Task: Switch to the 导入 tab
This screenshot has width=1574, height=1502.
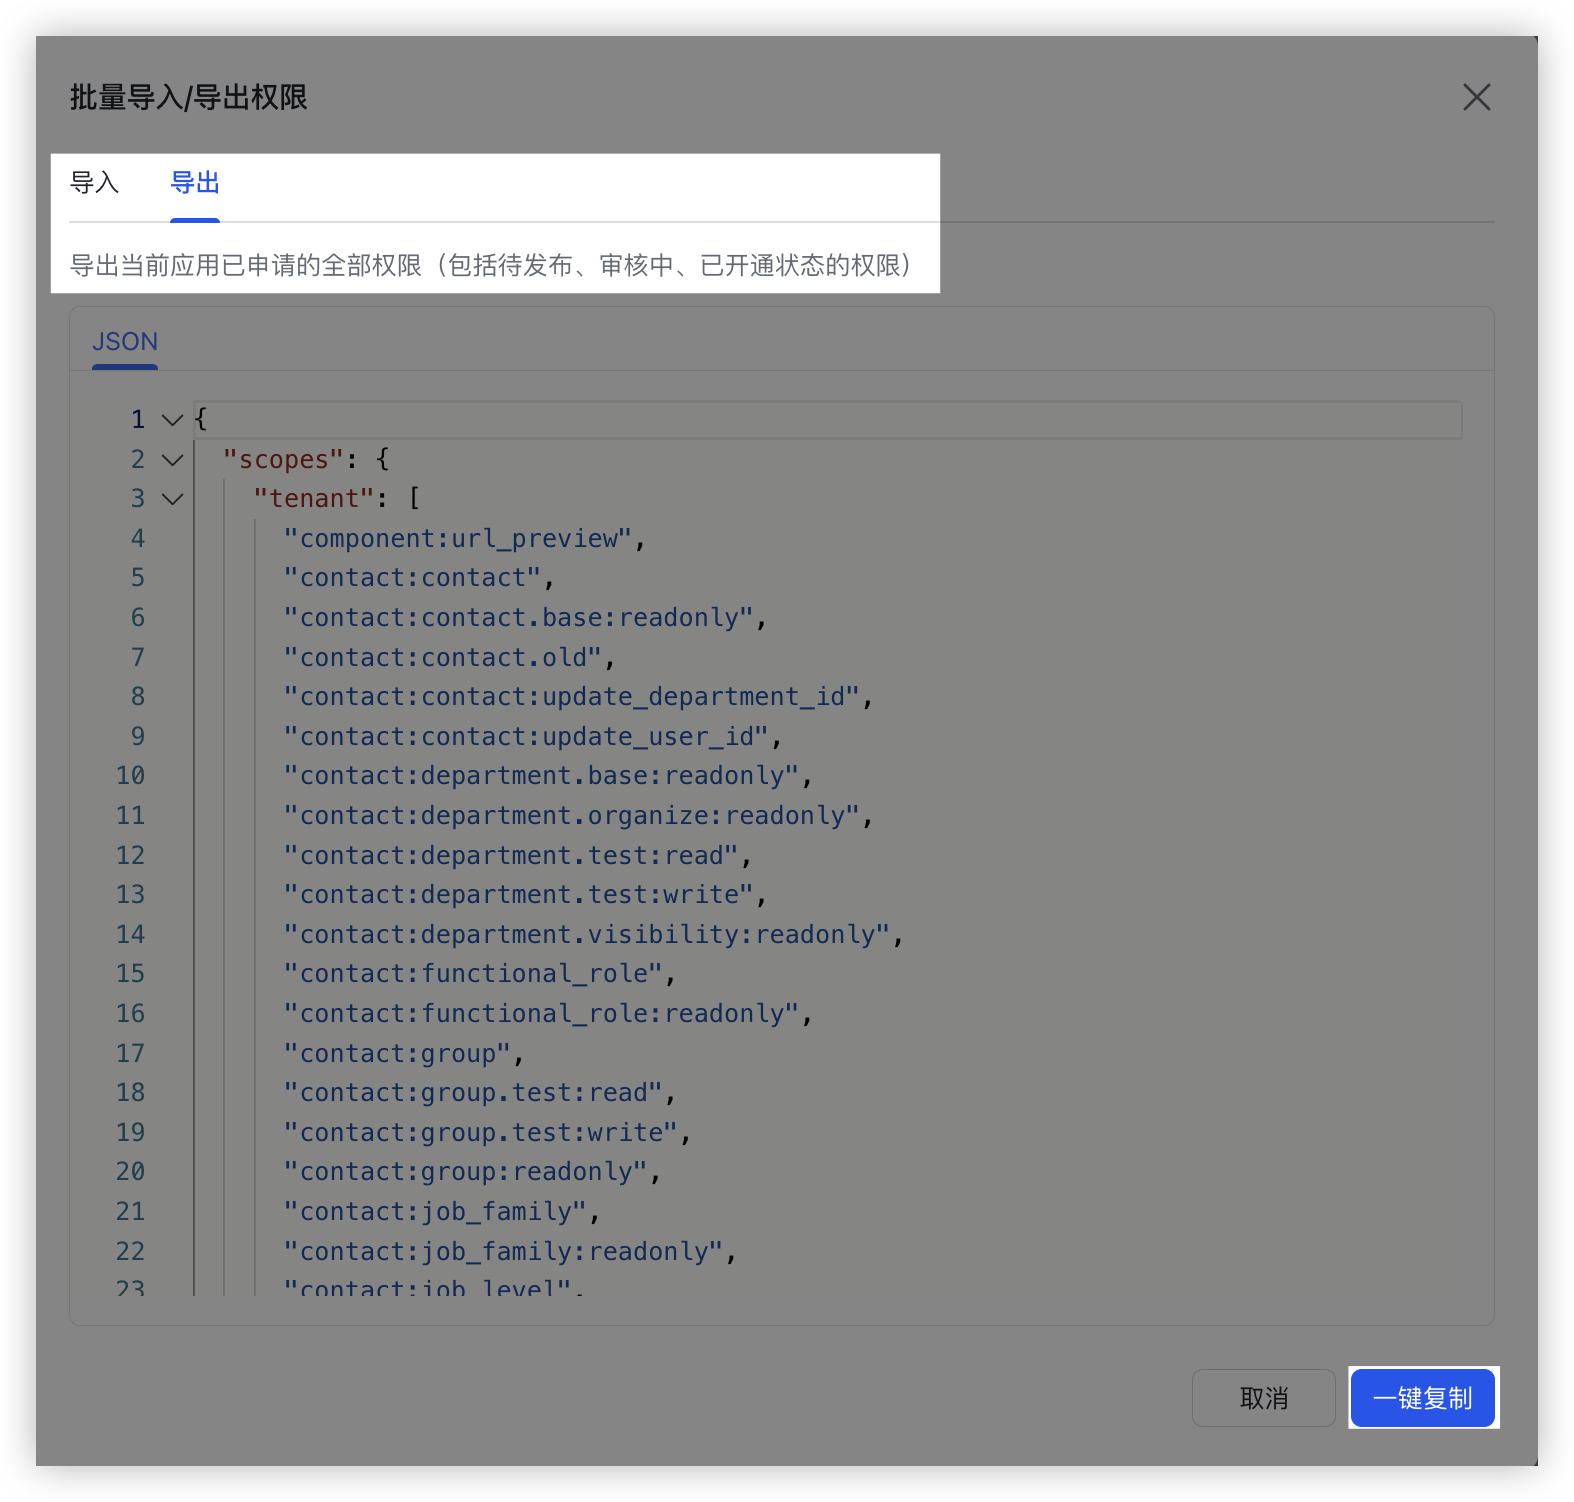Action: tap(94, 183)
